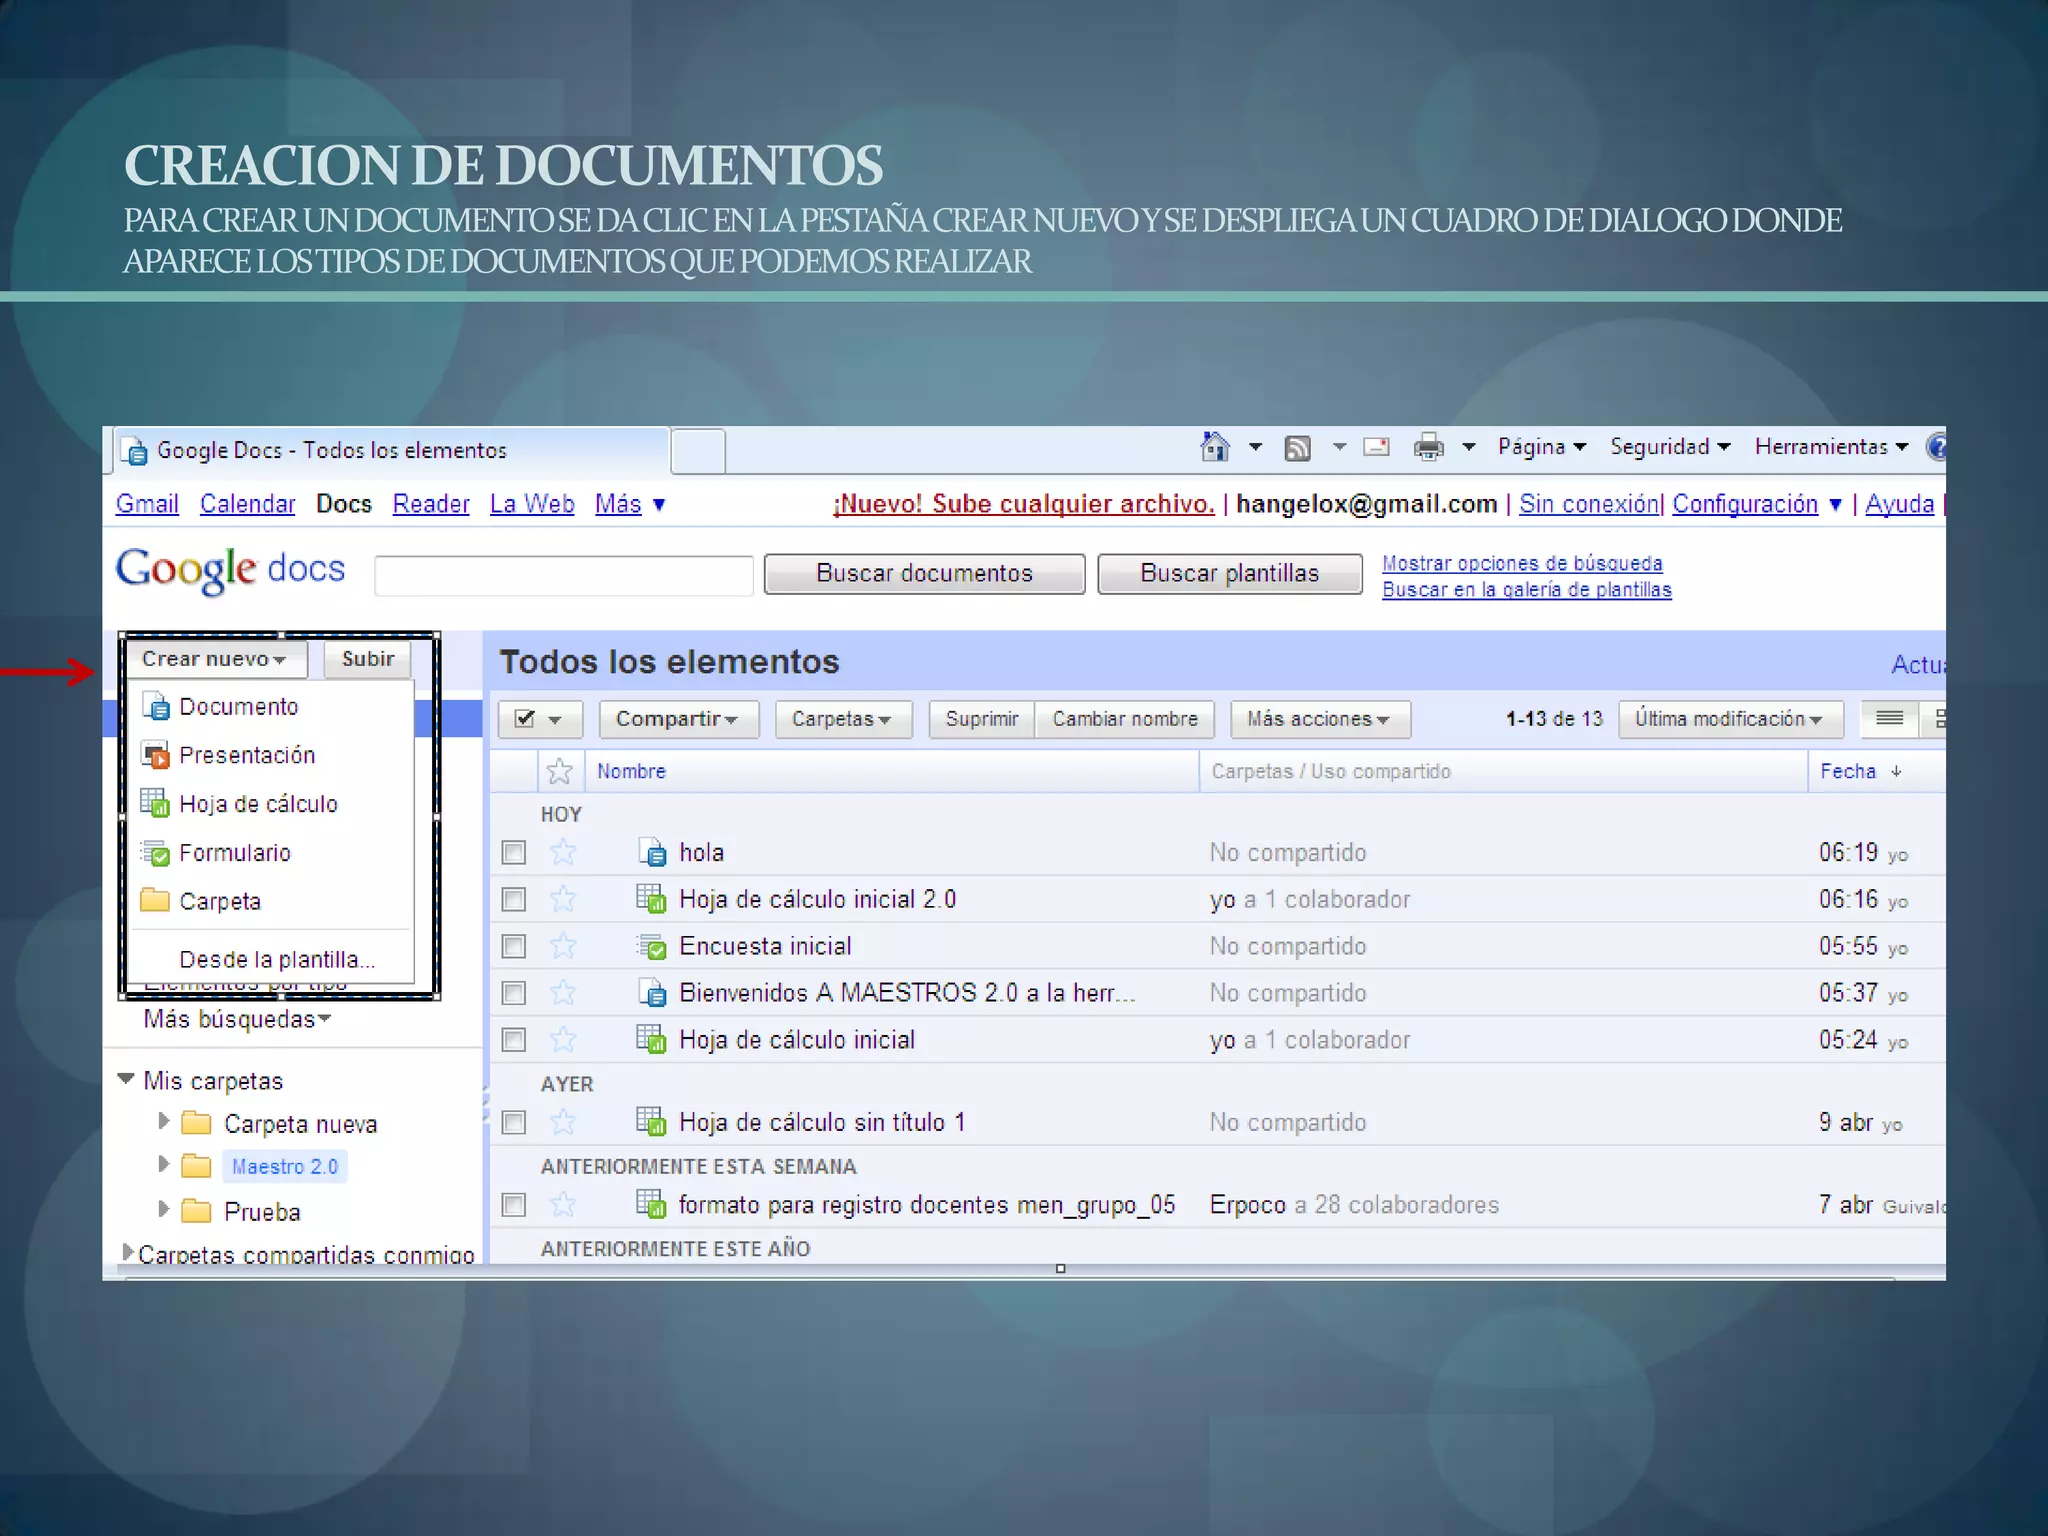Image resolution: width=2048 pixels, height=1536 pixels.
Task: Open browser 'Herramientas' menu
Action: coord(1831,447)
